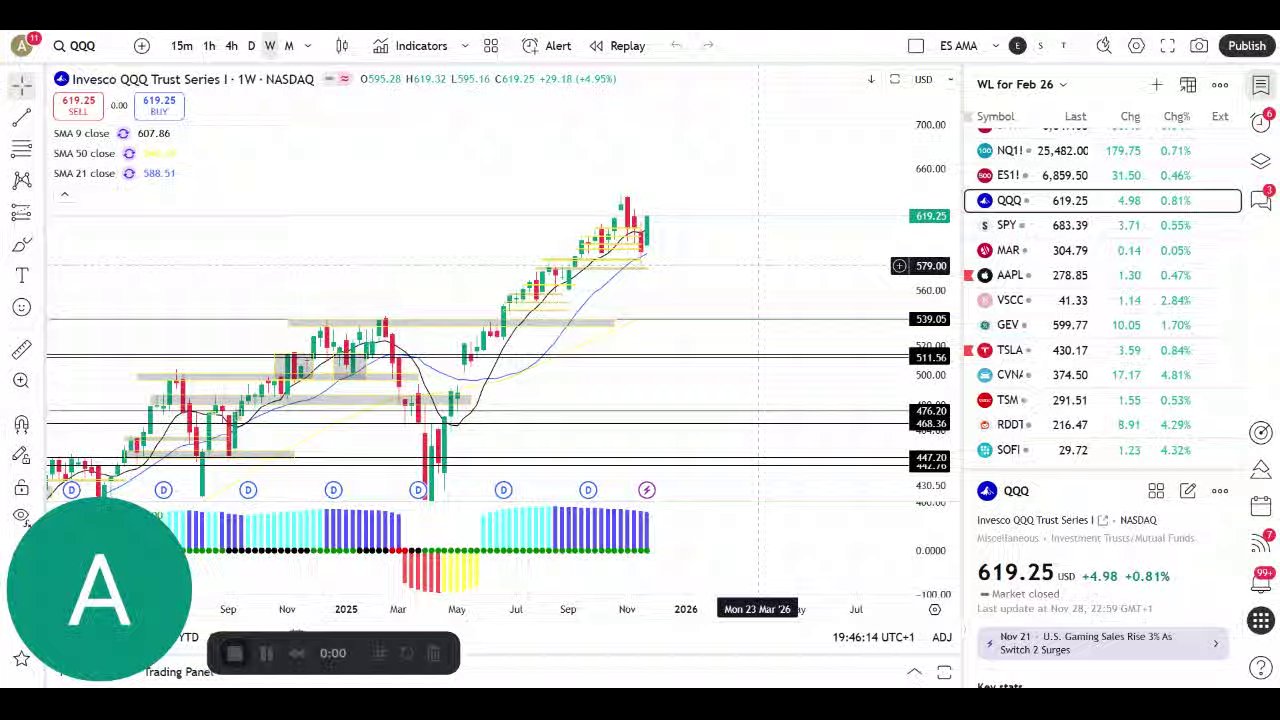Viewport: 1280px width, 720px height.
Task: Switch to the daily D timeframe
Action: coord(251,46)
